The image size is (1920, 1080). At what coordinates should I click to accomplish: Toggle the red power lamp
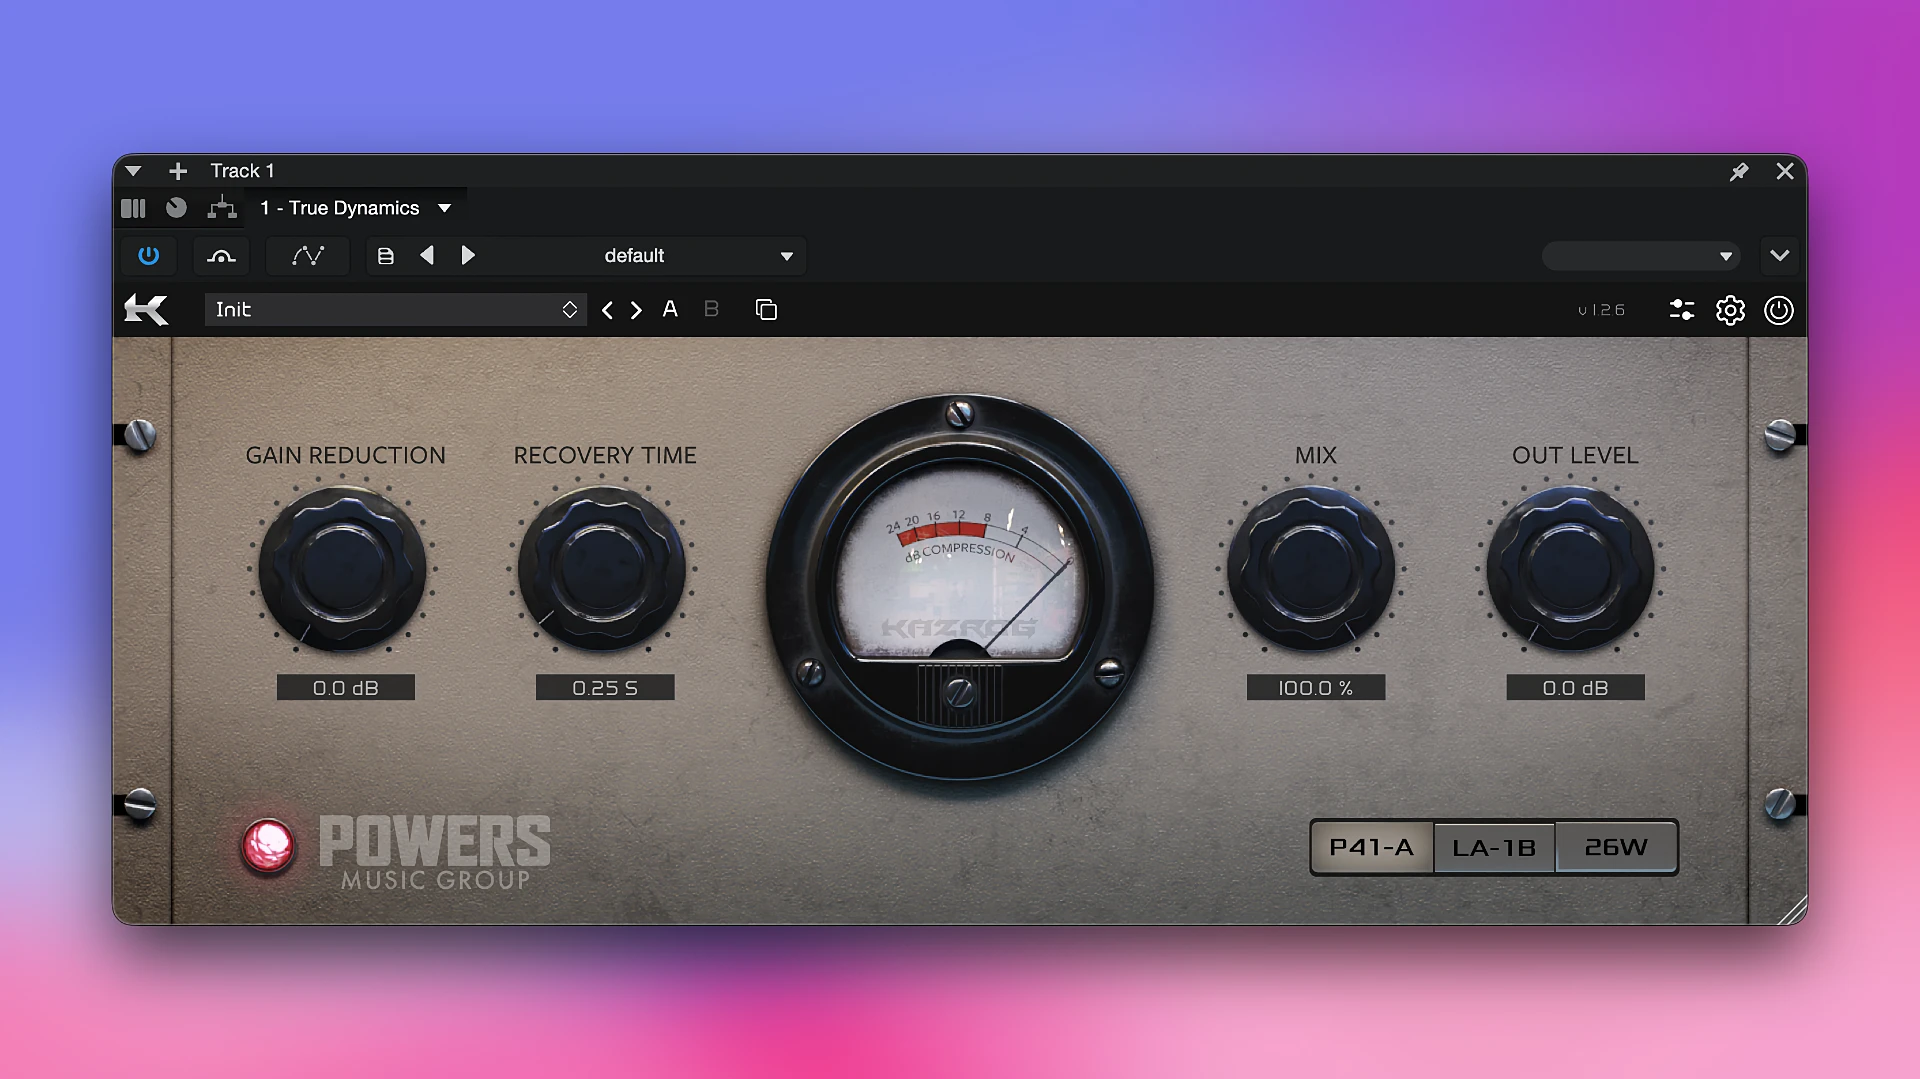(x=268, y=846)
